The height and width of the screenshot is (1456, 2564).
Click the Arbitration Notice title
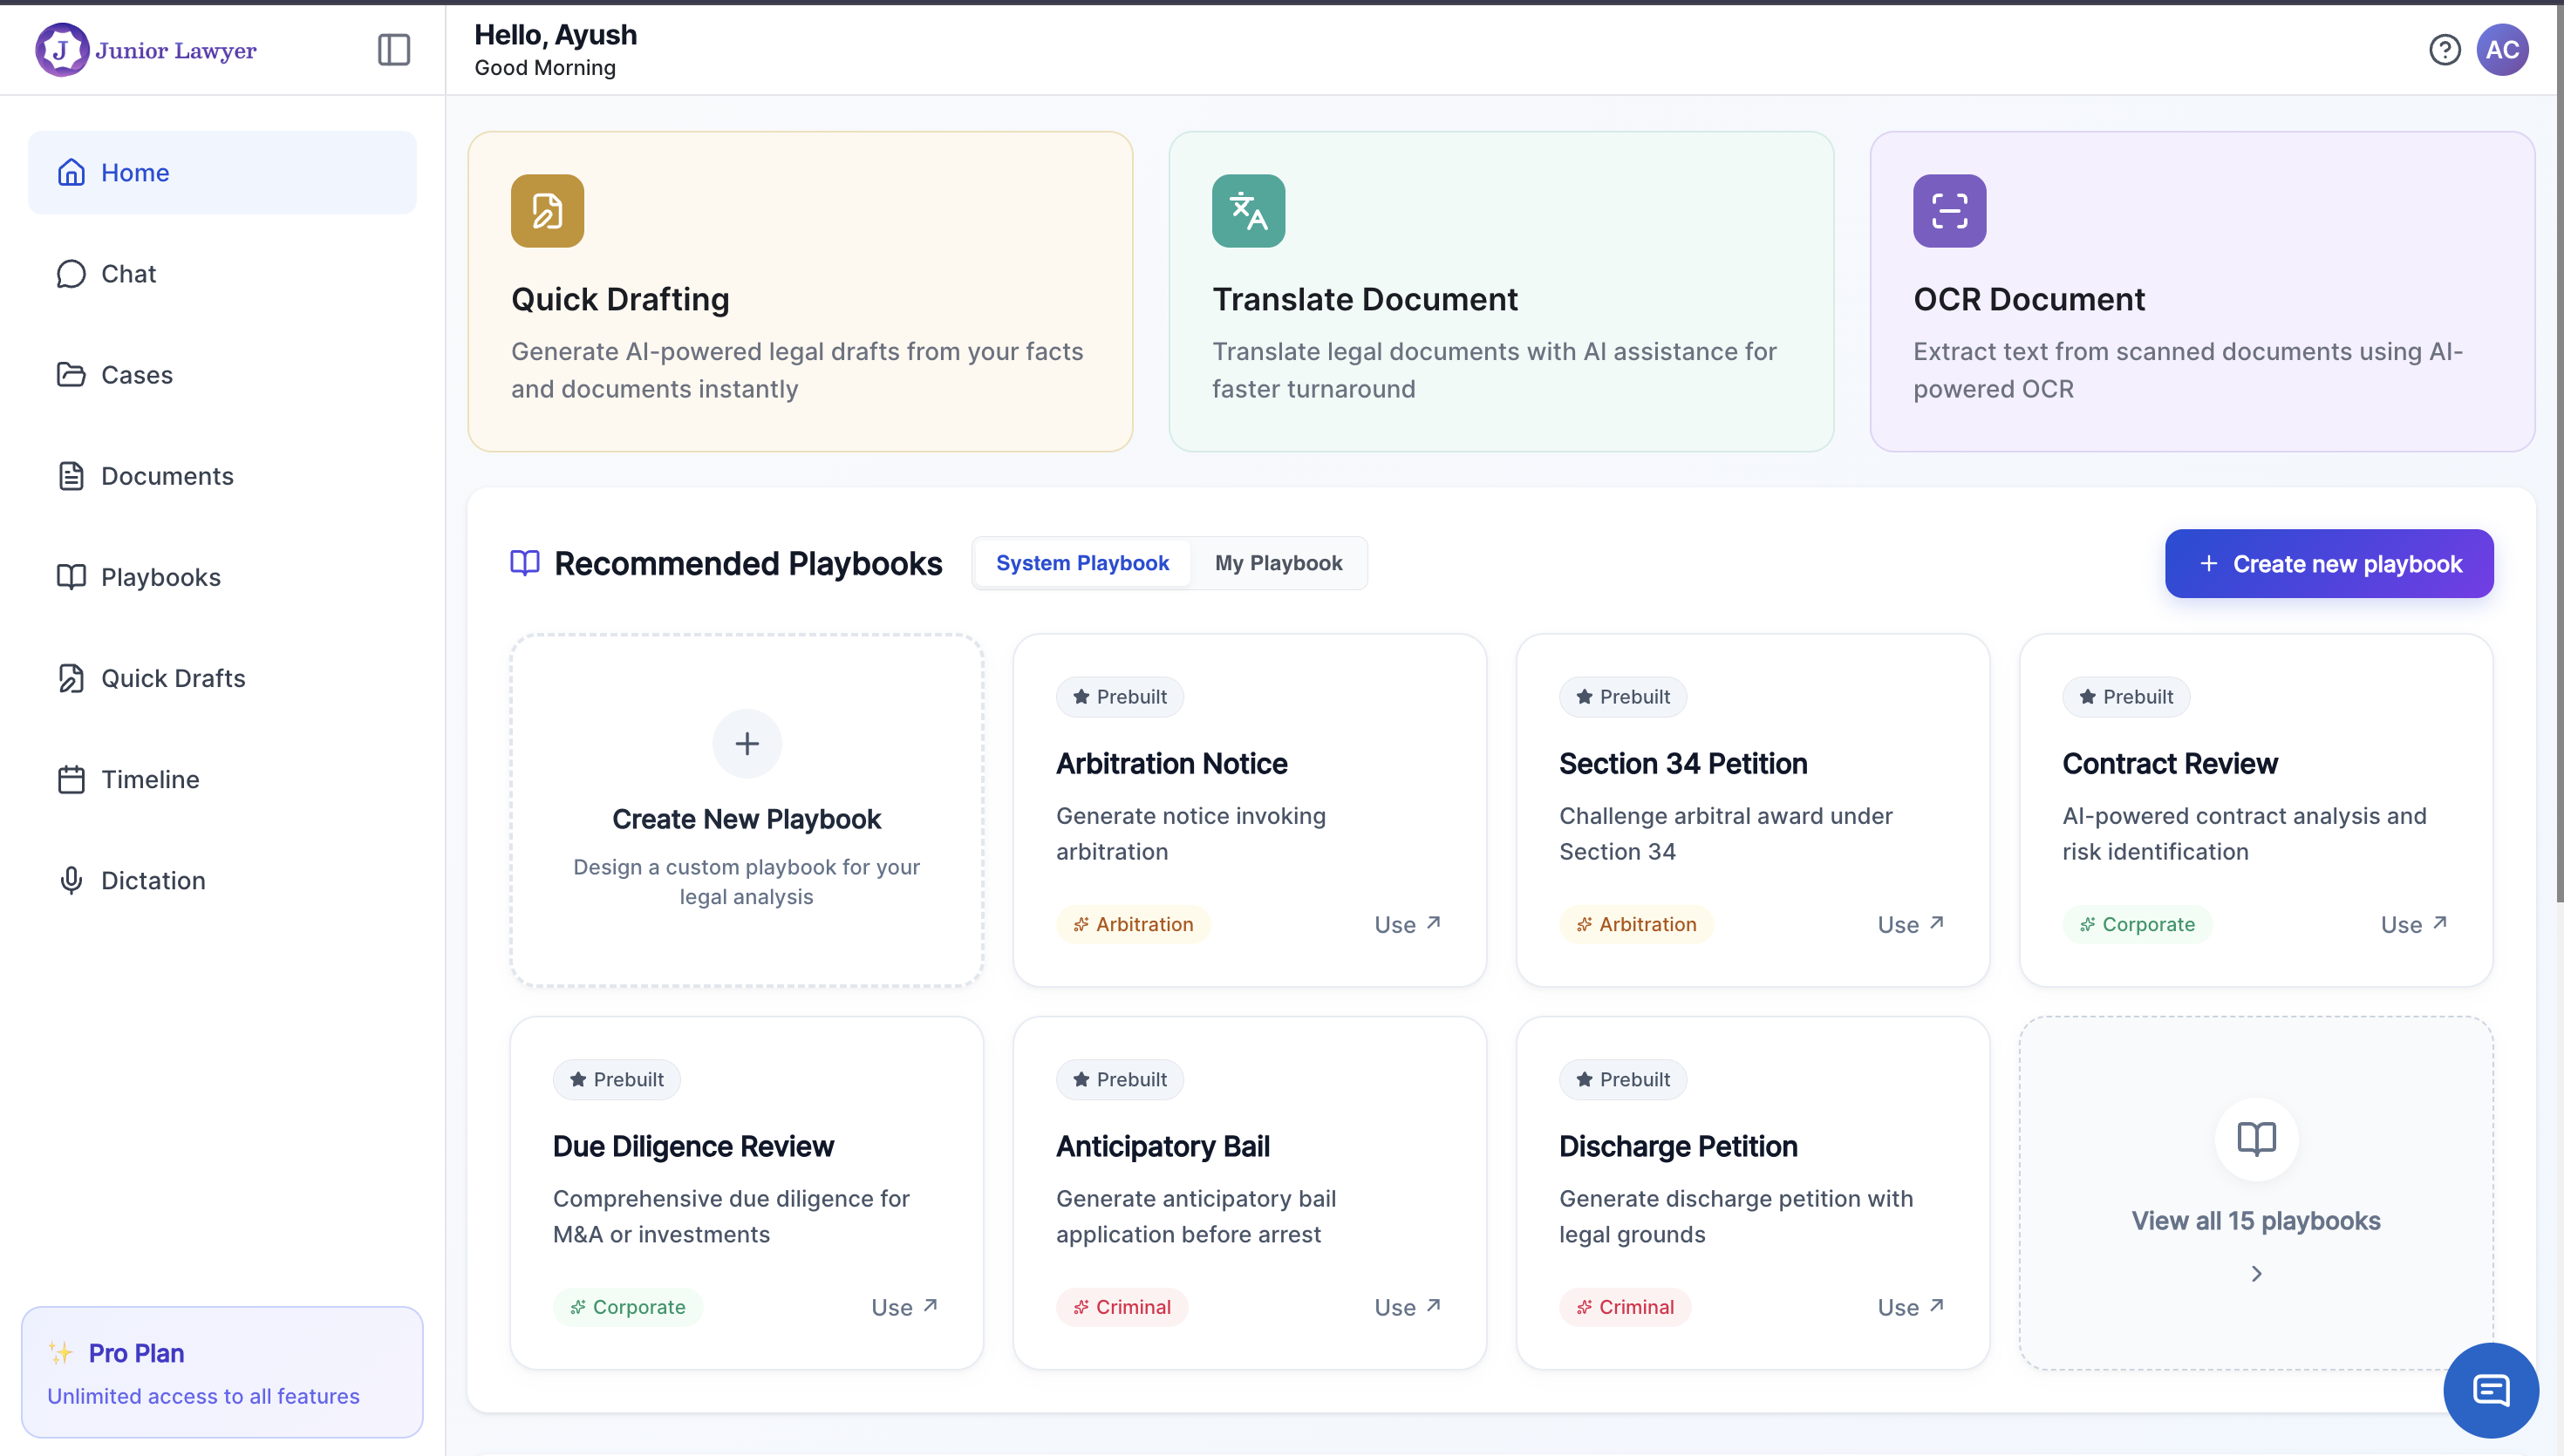[x=1172, y=763]
